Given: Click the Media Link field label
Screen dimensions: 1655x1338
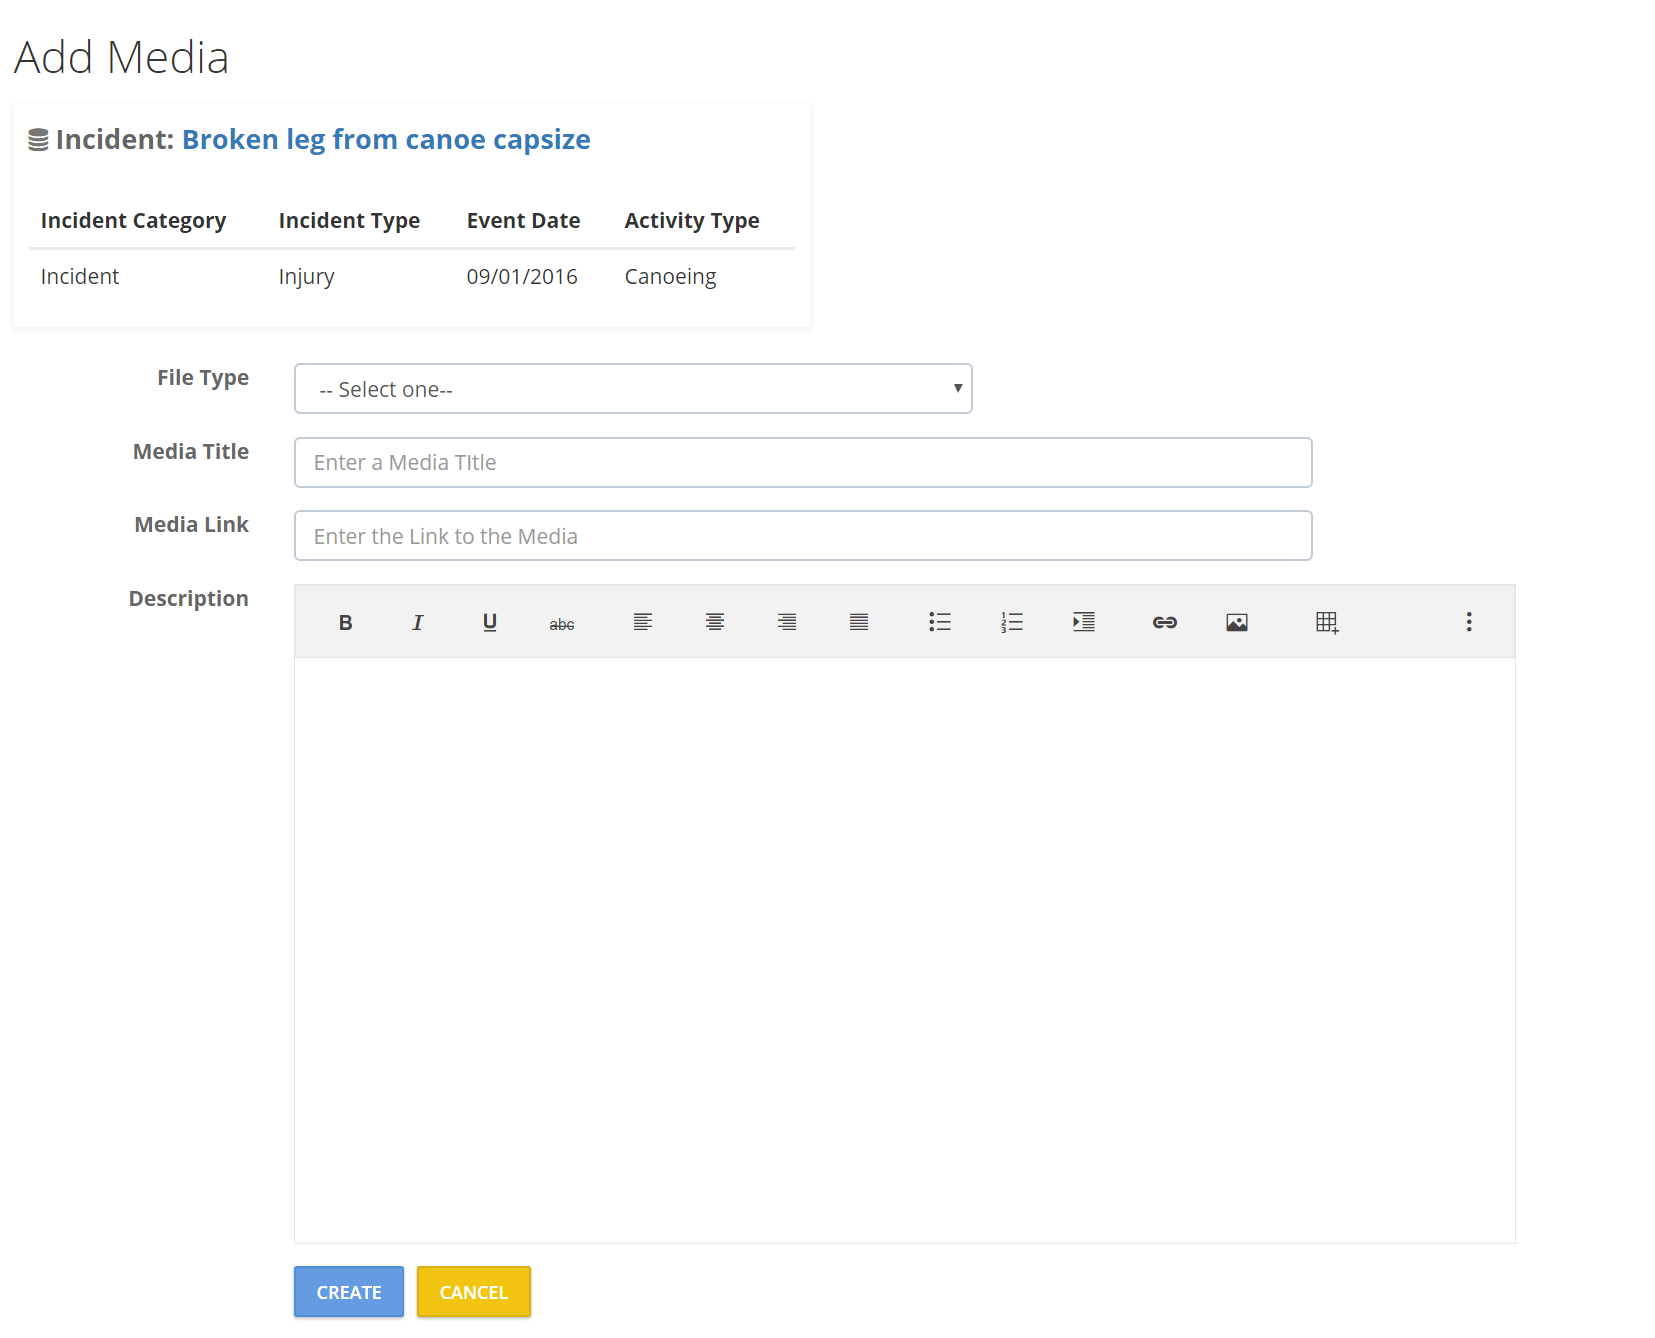Looking at the screenshot, I should [192, 525].
